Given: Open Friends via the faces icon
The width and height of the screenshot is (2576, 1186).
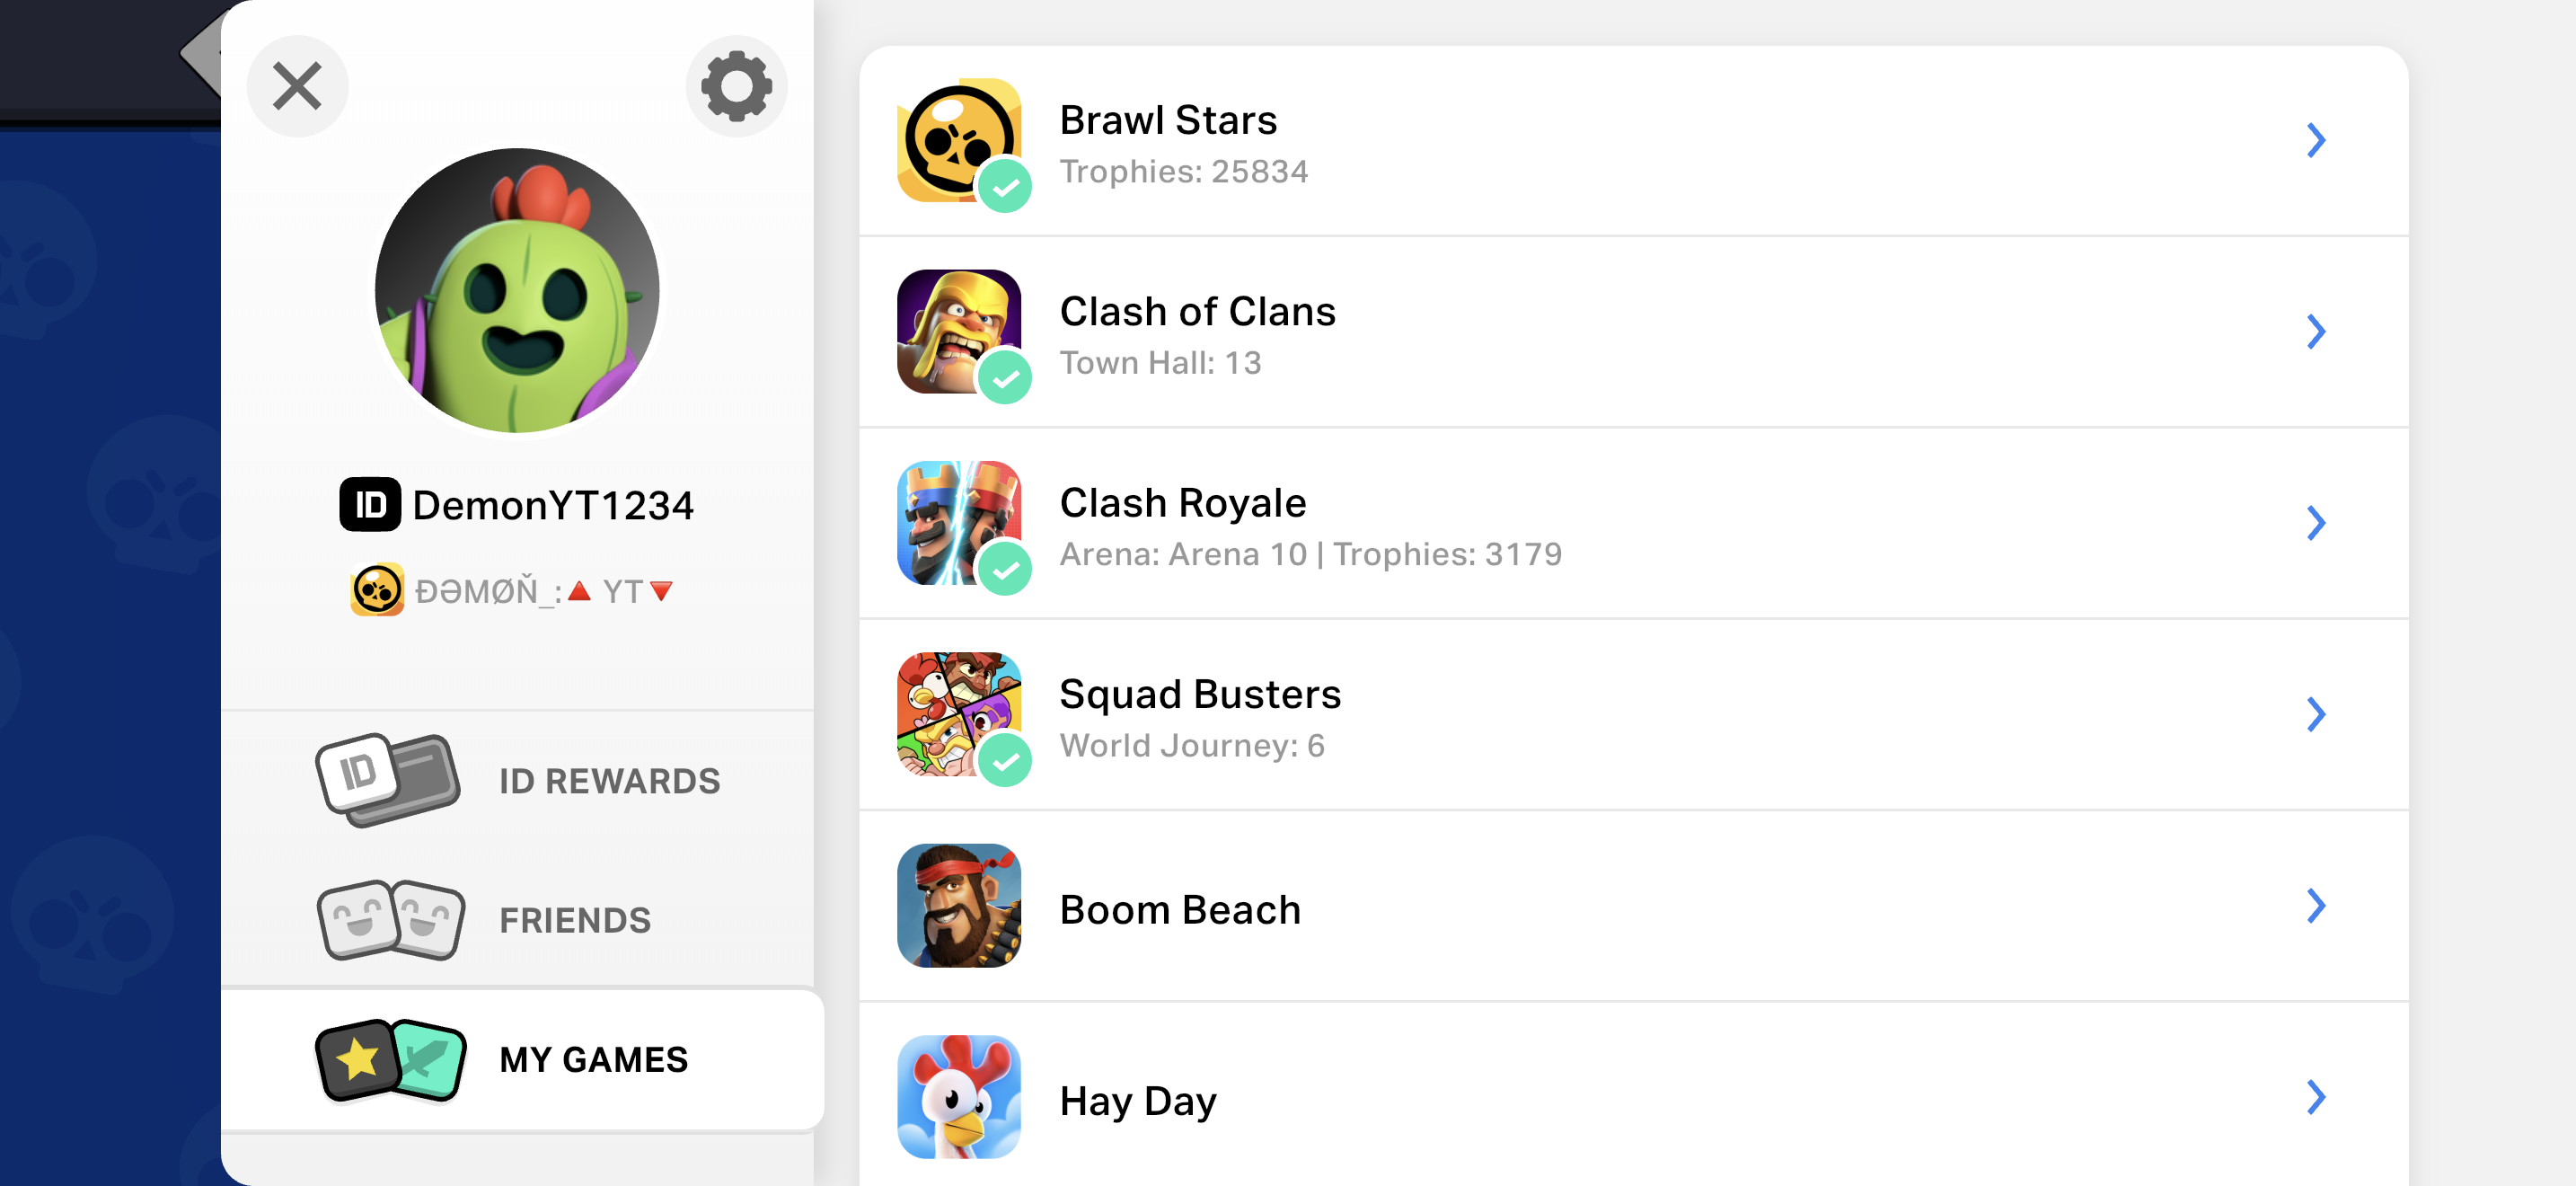Looking at the screenshot, I should 391,920.
